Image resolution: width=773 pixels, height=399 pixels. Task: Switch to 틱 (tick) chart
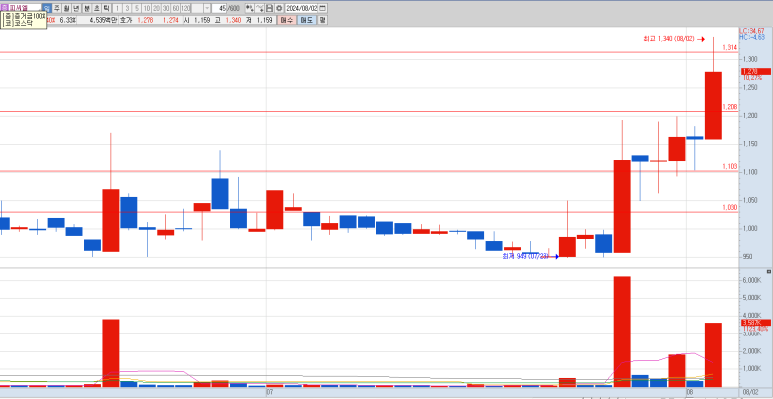click(x=106, y=8)
